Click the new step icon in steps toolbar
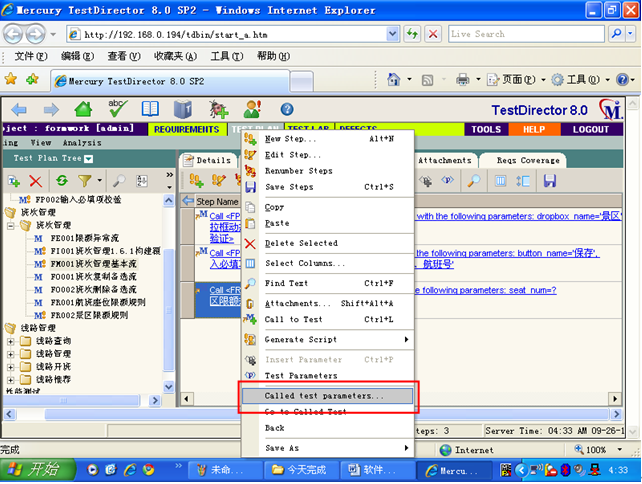 [x=196, y=181]
